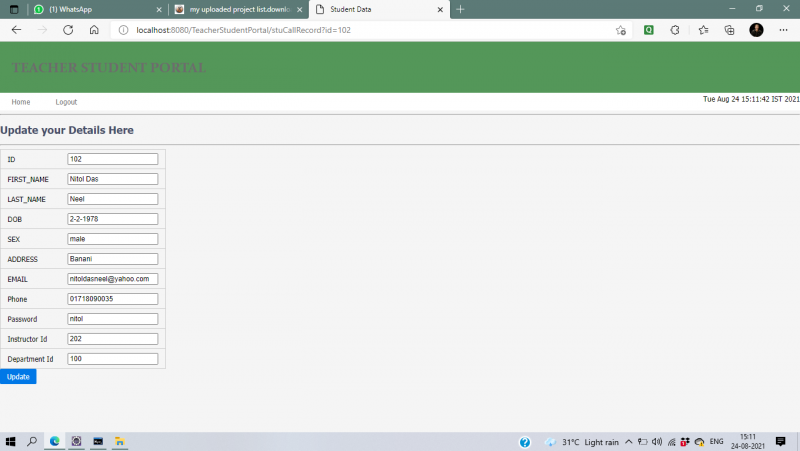Click the DOB field showing 2-2-1978
The width and height of the screenshot is (800, 451).
coord(113,219)
